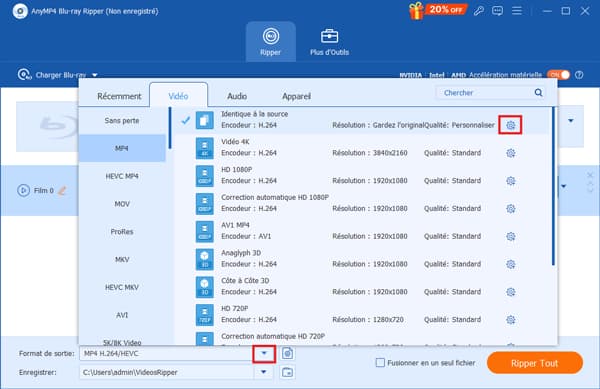
Task: Open the Récemment tab
Action: (119, 96)
